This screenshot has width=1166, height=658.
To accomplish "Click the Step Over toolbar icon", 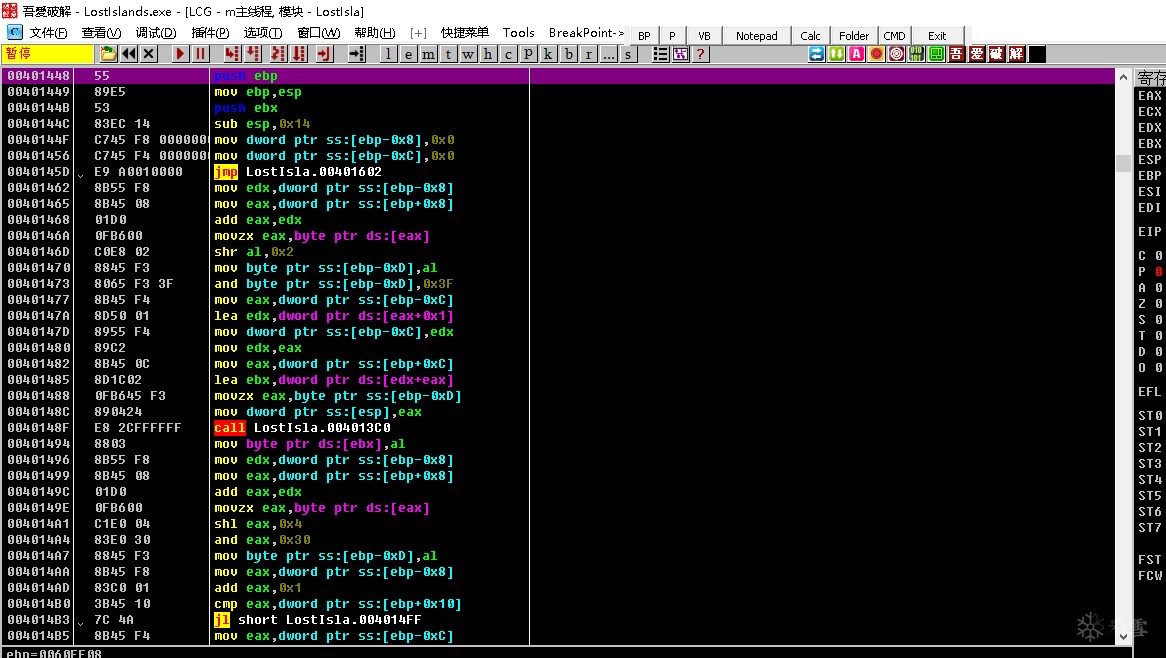I will coord(253,54).
